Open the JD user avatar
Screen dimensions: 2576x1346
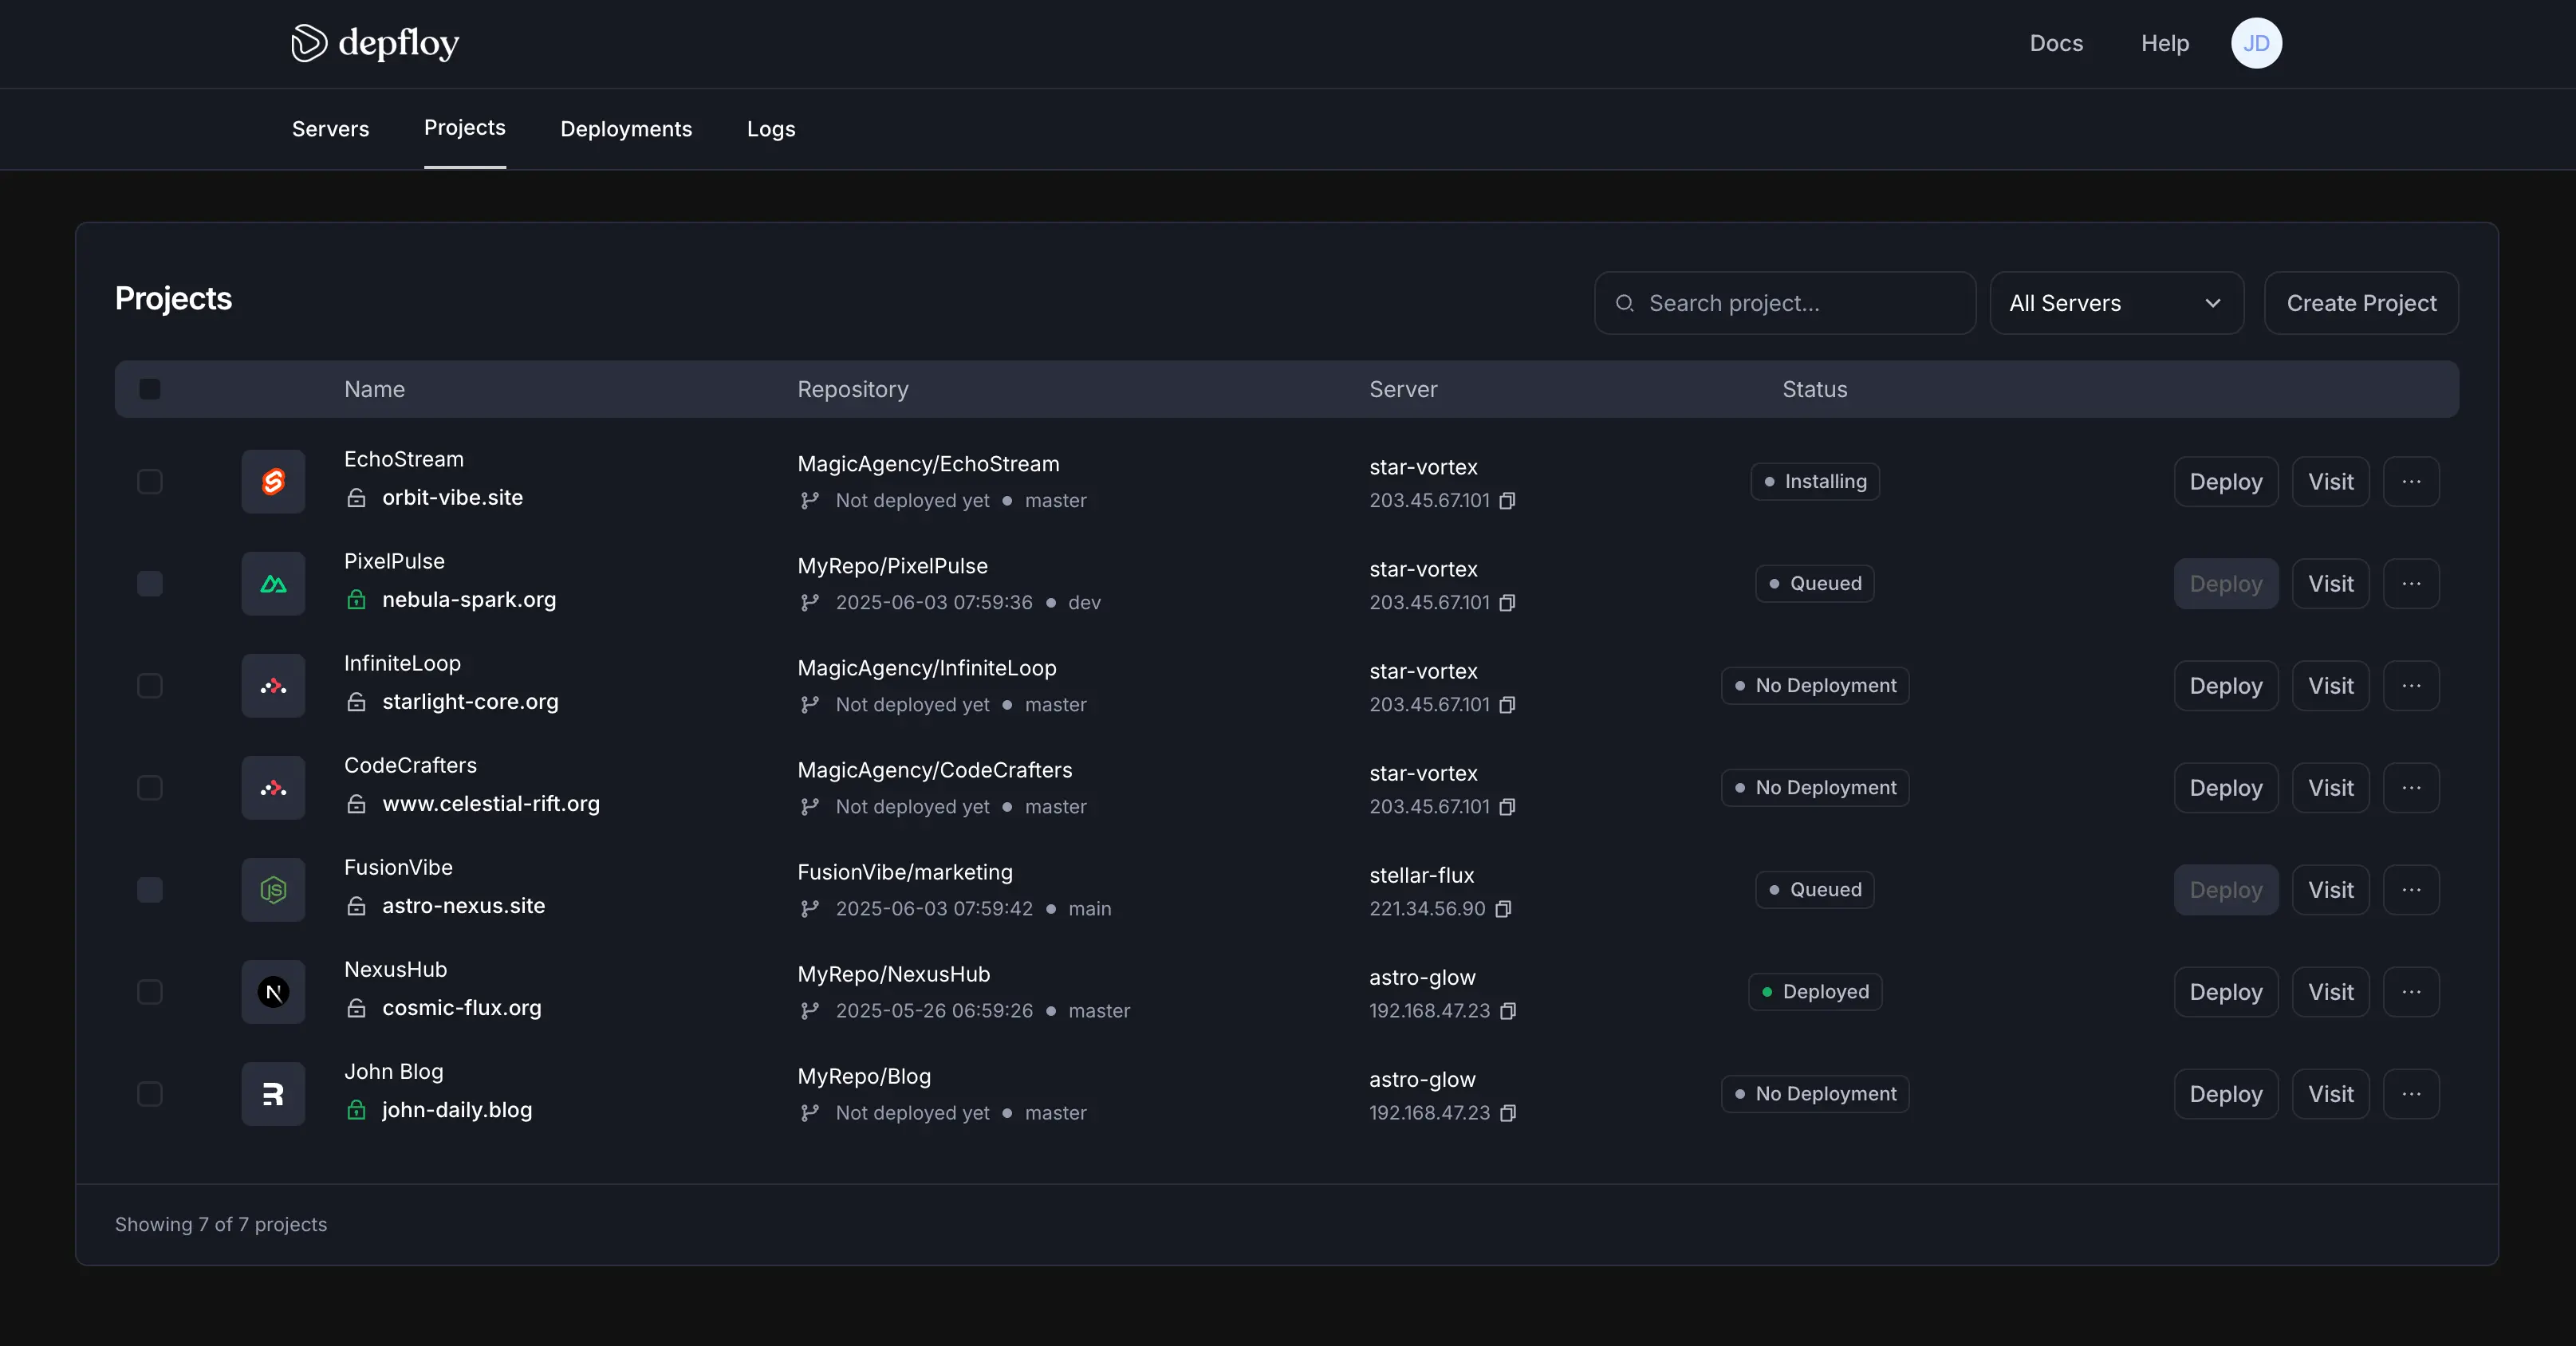pyautogui.click(x=2256, y=43)
